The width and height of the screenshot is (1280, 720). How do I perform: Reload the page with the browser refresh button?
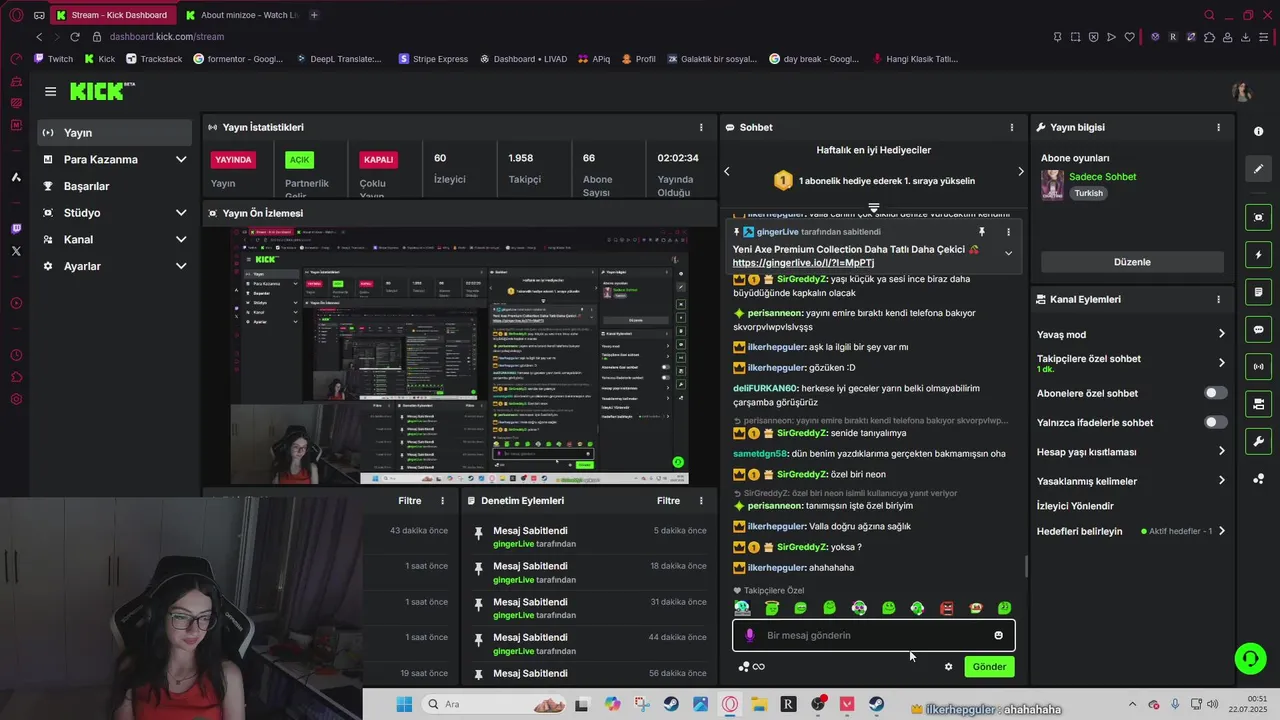pyautogui.click(x=74, y=37)
